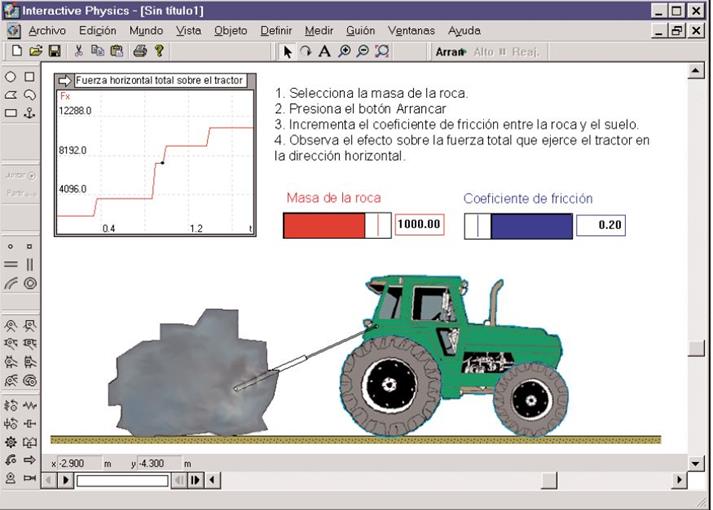Open the Guión menu
Image resolution: width=713 pixels, height=510 pixels.
click(361, 31)
